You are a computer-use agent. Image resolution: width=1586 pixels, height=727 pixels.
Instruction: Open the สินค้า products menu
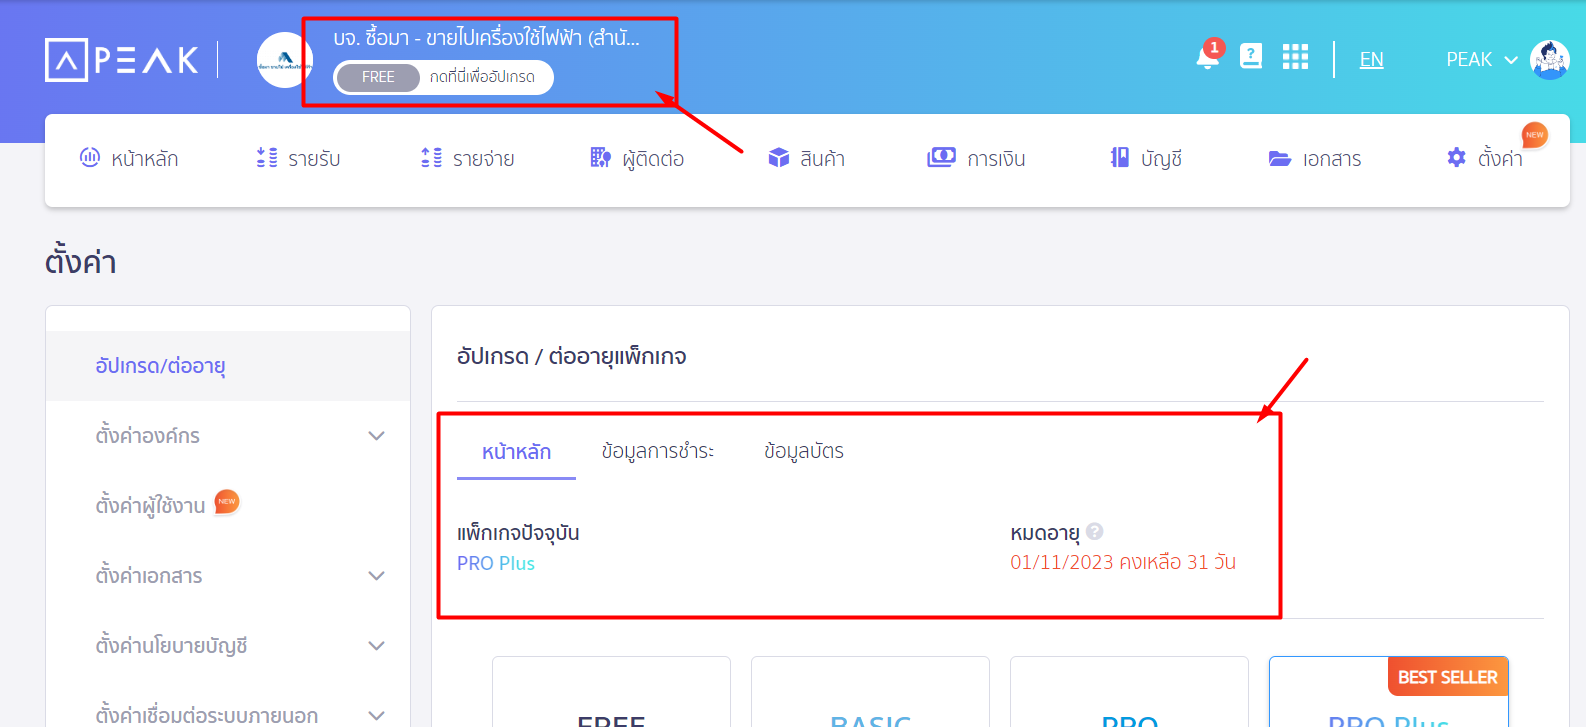806,159
